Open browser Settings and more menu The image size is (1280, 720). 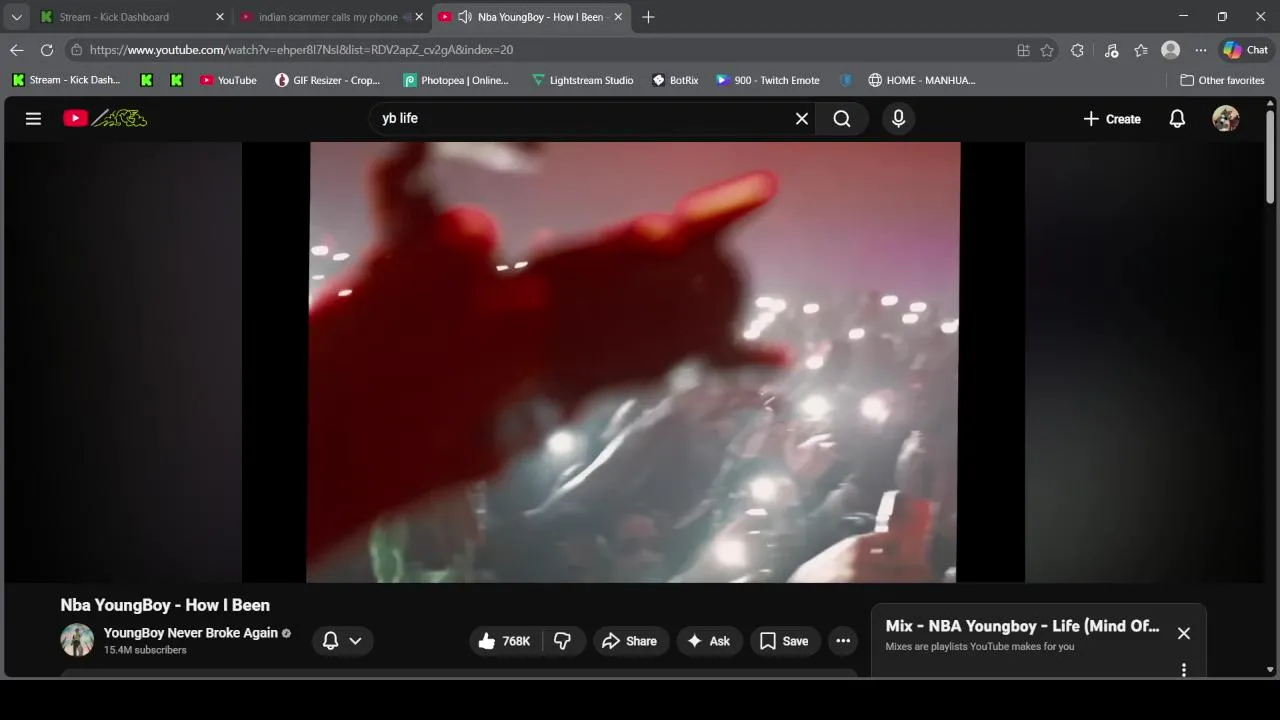[x=1201, y=50]
